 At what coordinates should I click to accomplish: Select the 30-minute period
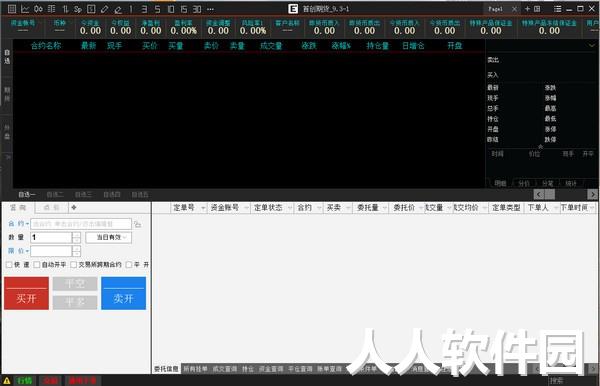point(197,9)
